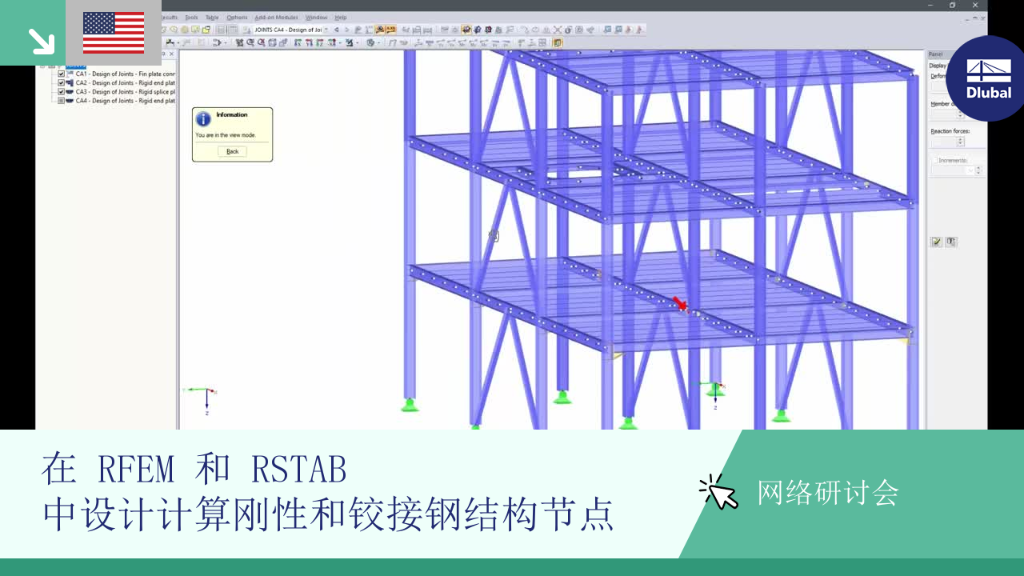Open the Window menu

317,18
